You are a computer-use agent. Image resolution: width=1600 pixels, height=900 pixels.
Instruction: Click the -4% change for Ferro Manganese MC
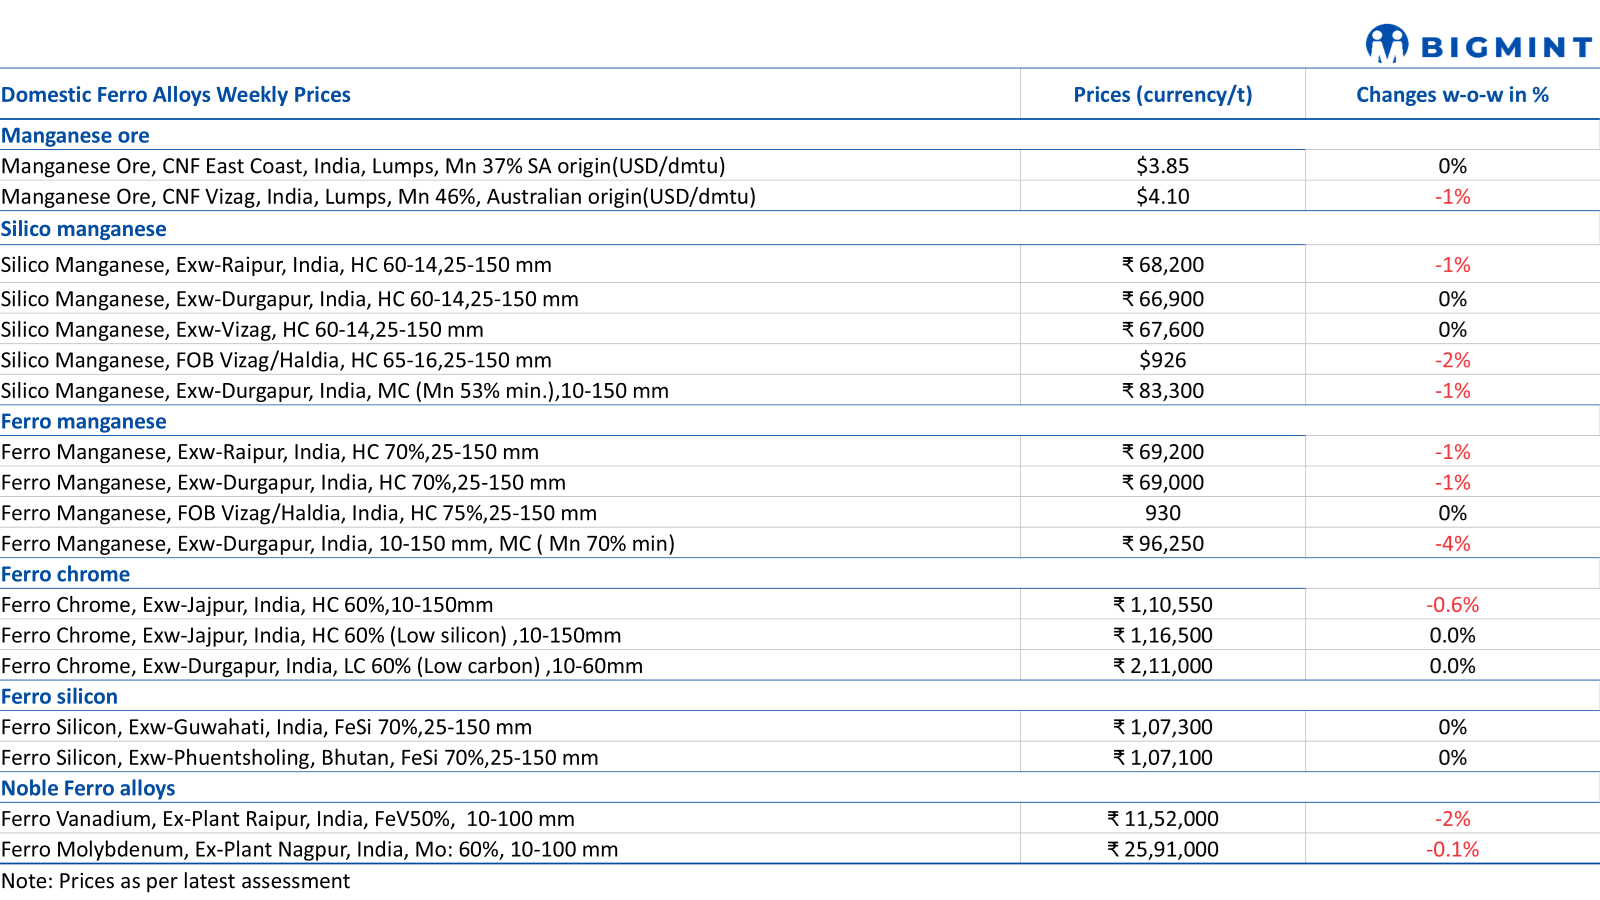click(x=1452, y=544)
